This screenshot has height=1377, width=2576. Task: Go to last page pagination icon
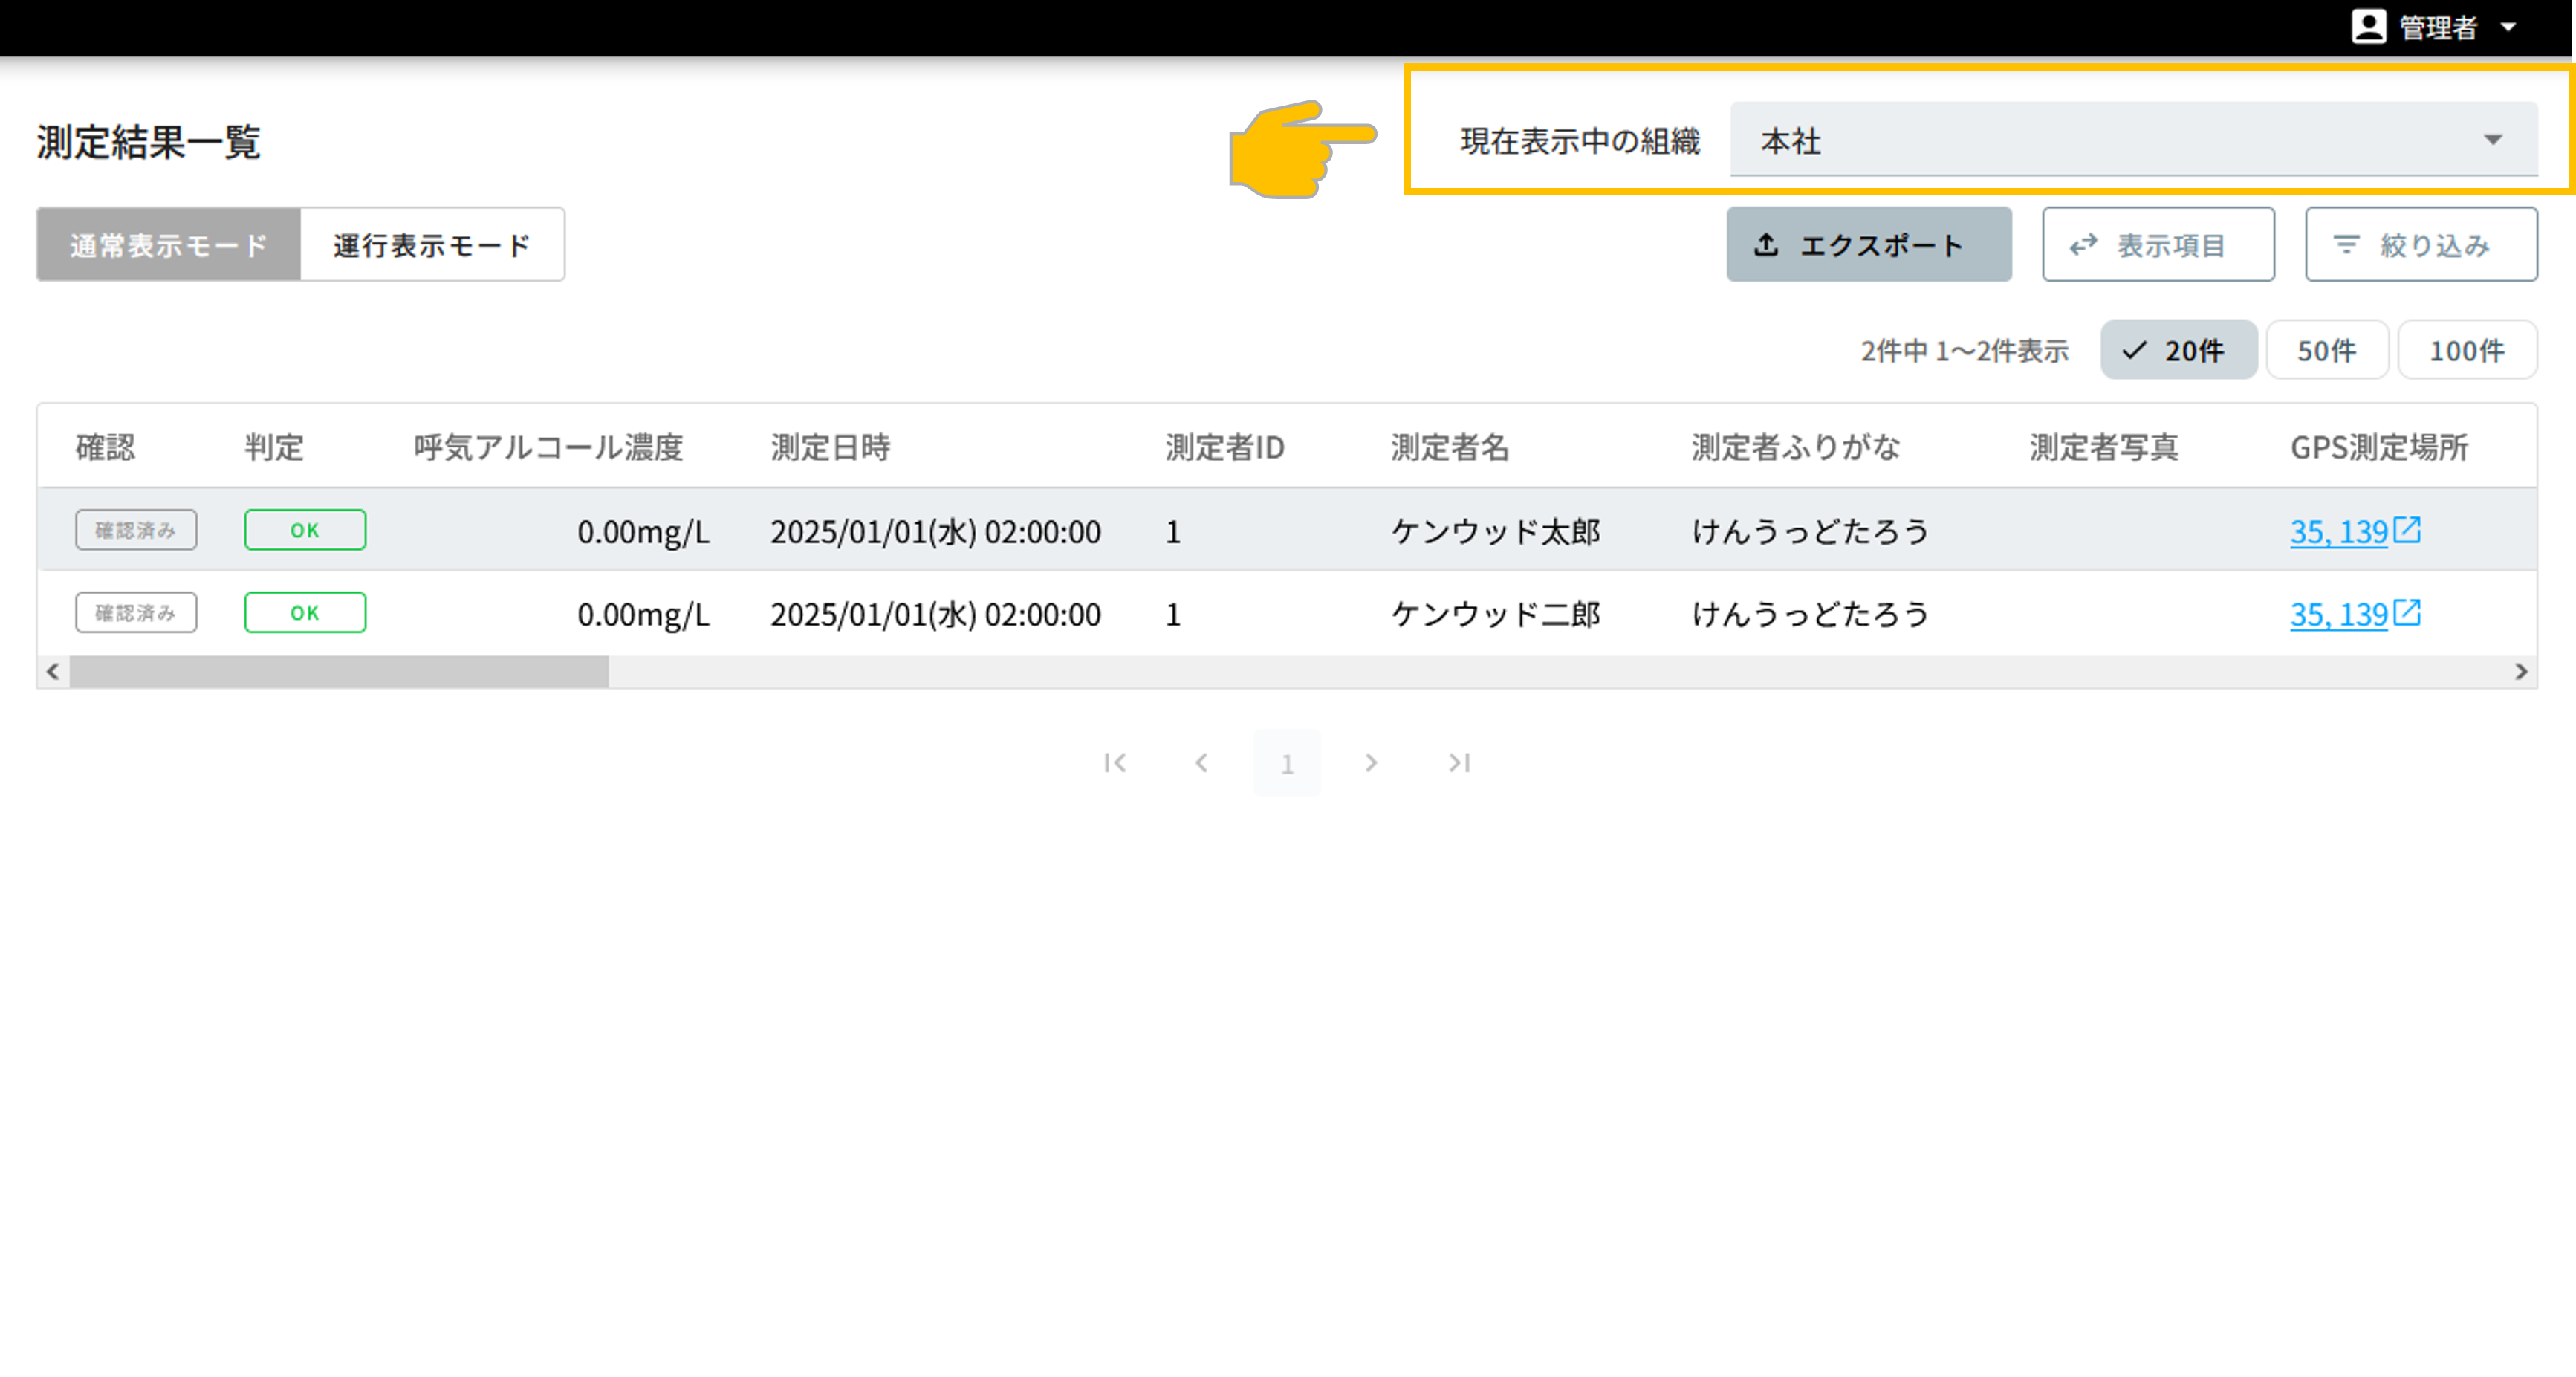(x=1459, y=763)
